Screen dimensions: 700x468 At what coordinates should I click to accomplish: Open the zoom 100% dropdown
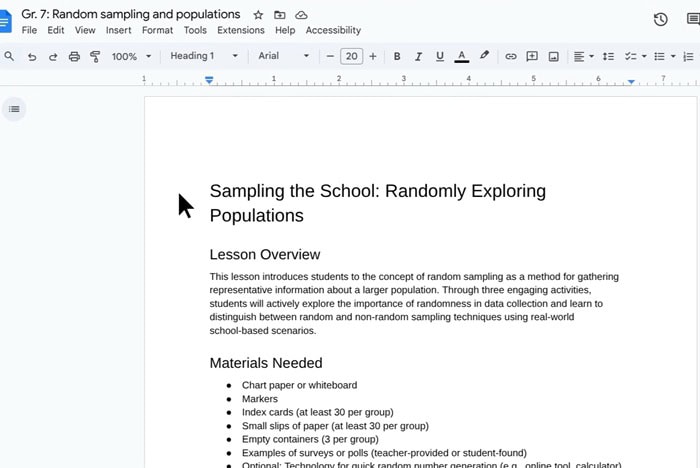pyautogui.click(x=132, y=57)
